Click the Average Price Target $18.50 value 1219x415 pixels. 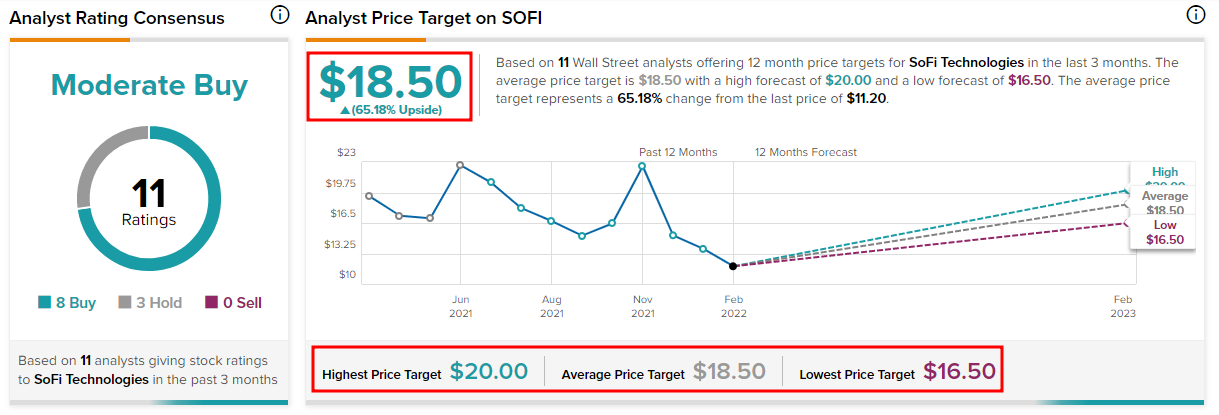pos(727,372)
